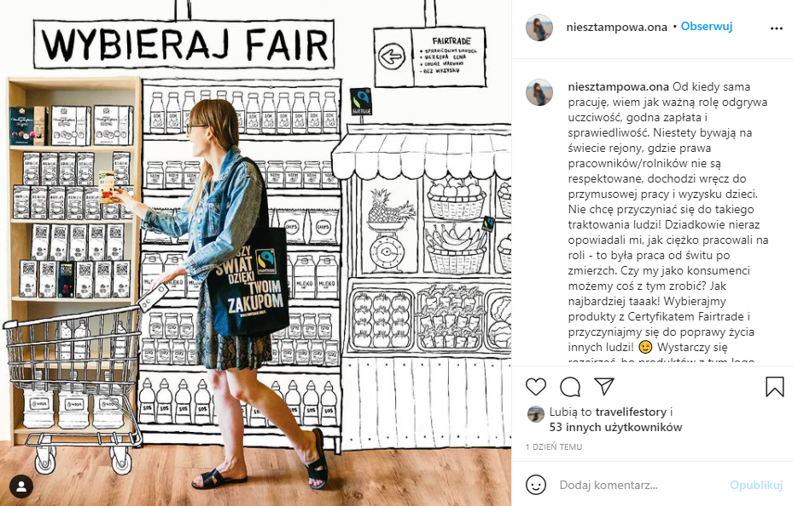Open header profile picture of niesztampowa.ona
The width and height of the screenshot is (794, 506).
click(x=539, y=27)
